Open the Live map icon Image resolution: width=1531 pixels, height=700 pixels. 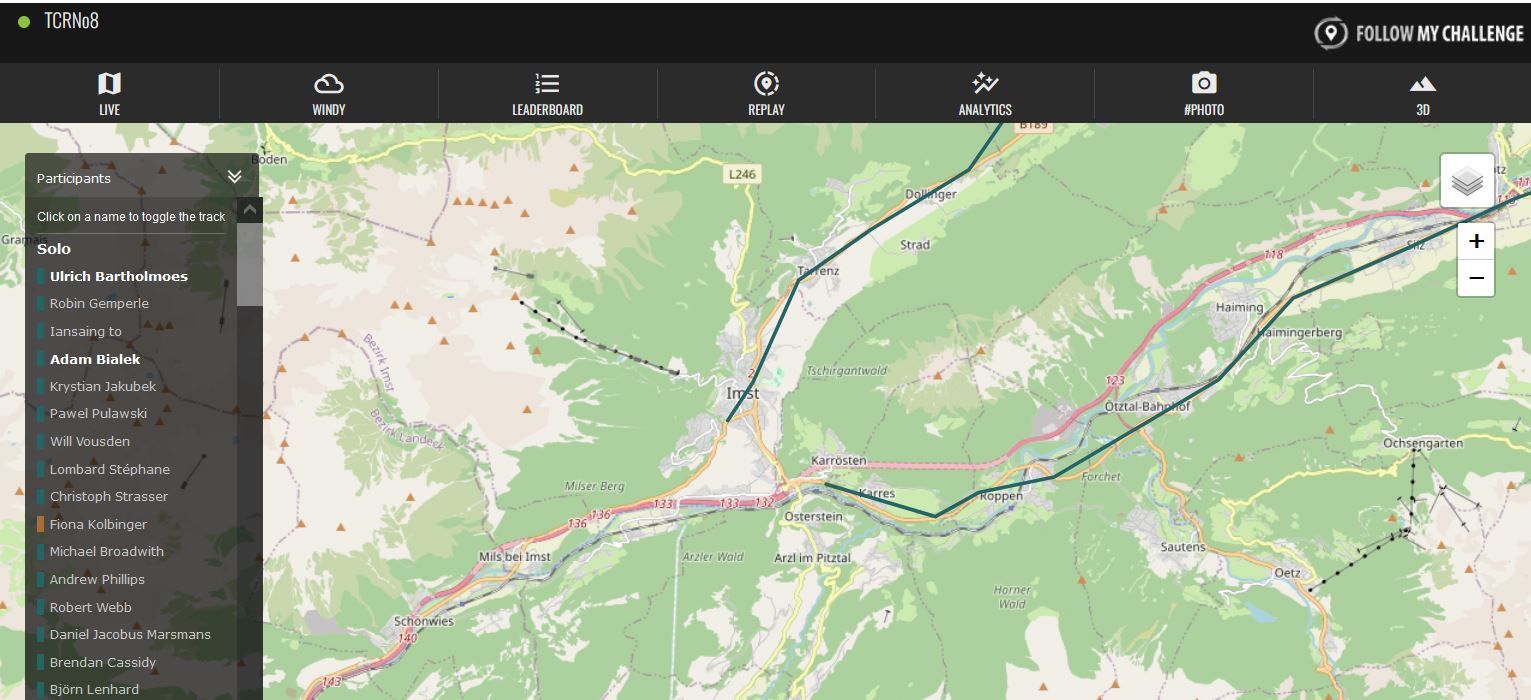(x=109, y=83)
